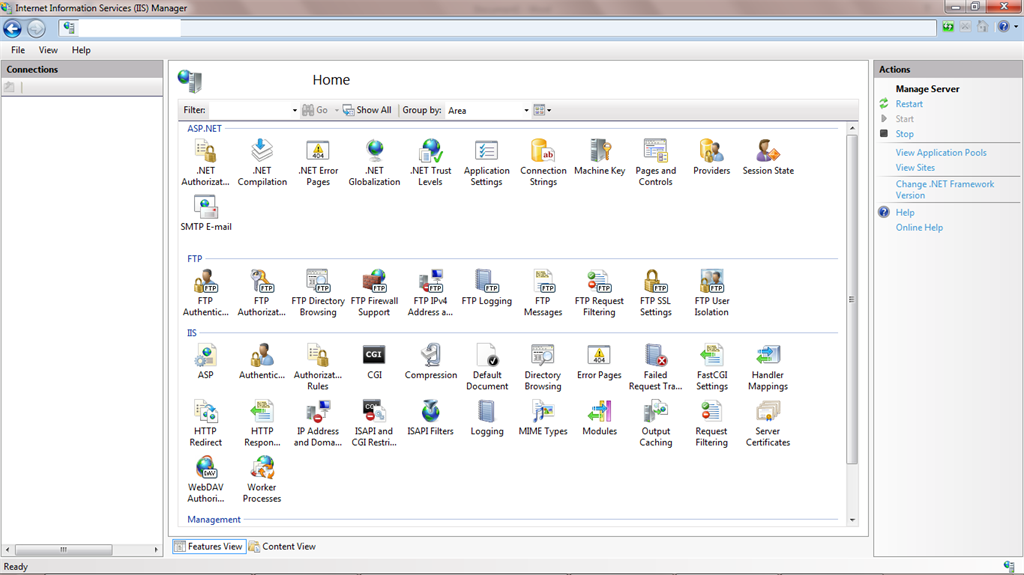Open .NET Trust Levels feature
The image size is (1024, 575).
[x=430, y=163]
